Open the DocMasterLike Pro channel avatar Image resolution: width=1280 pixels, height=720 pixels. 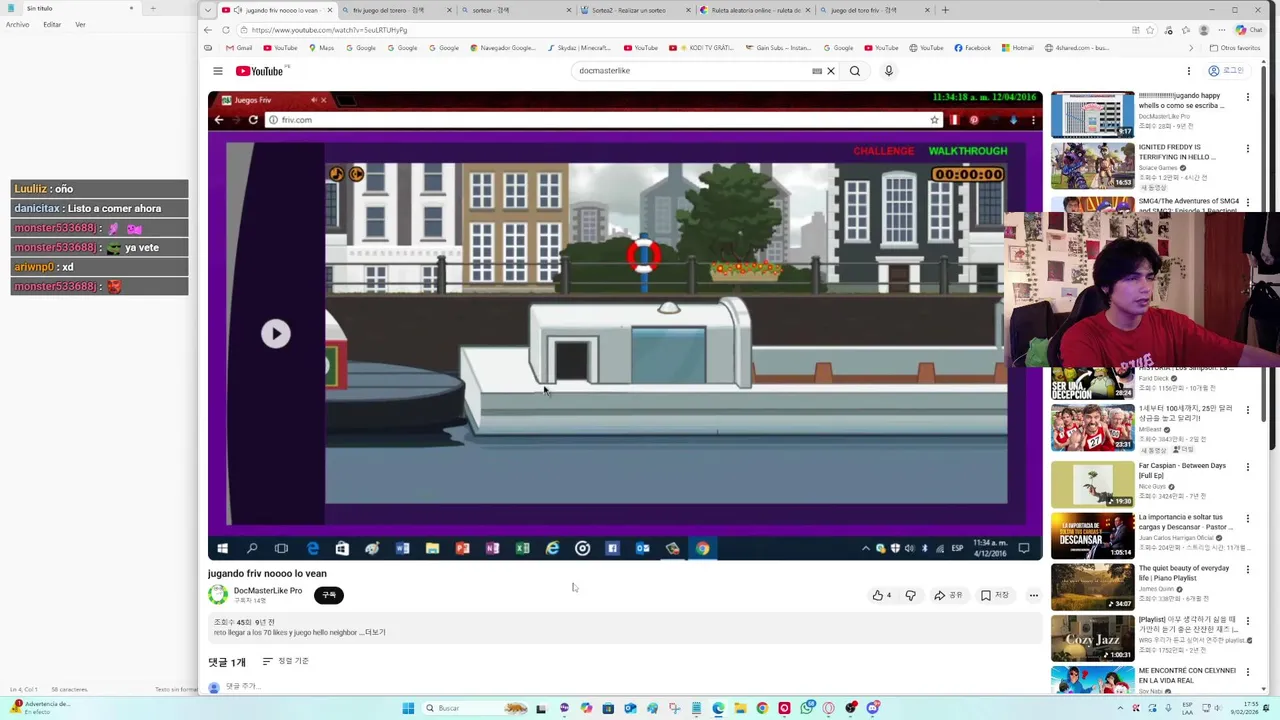point(217,595)
